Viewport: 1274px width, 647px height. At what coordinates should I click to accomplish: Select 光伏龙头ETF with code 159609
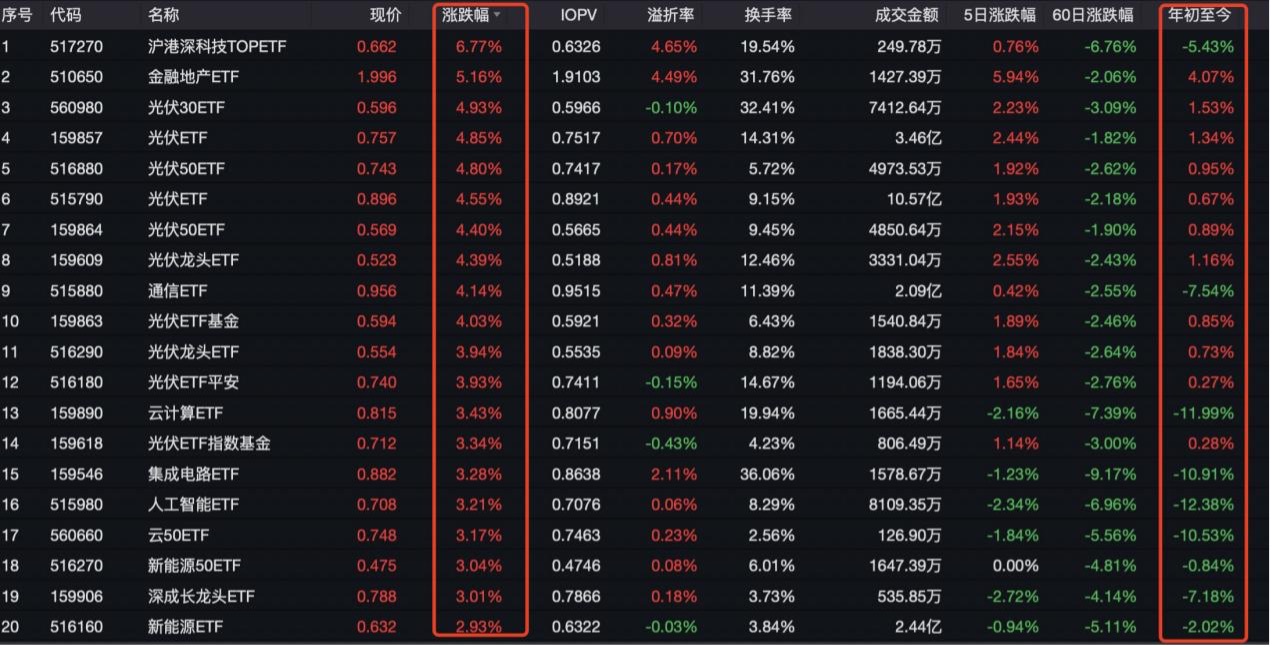(193, 260)
